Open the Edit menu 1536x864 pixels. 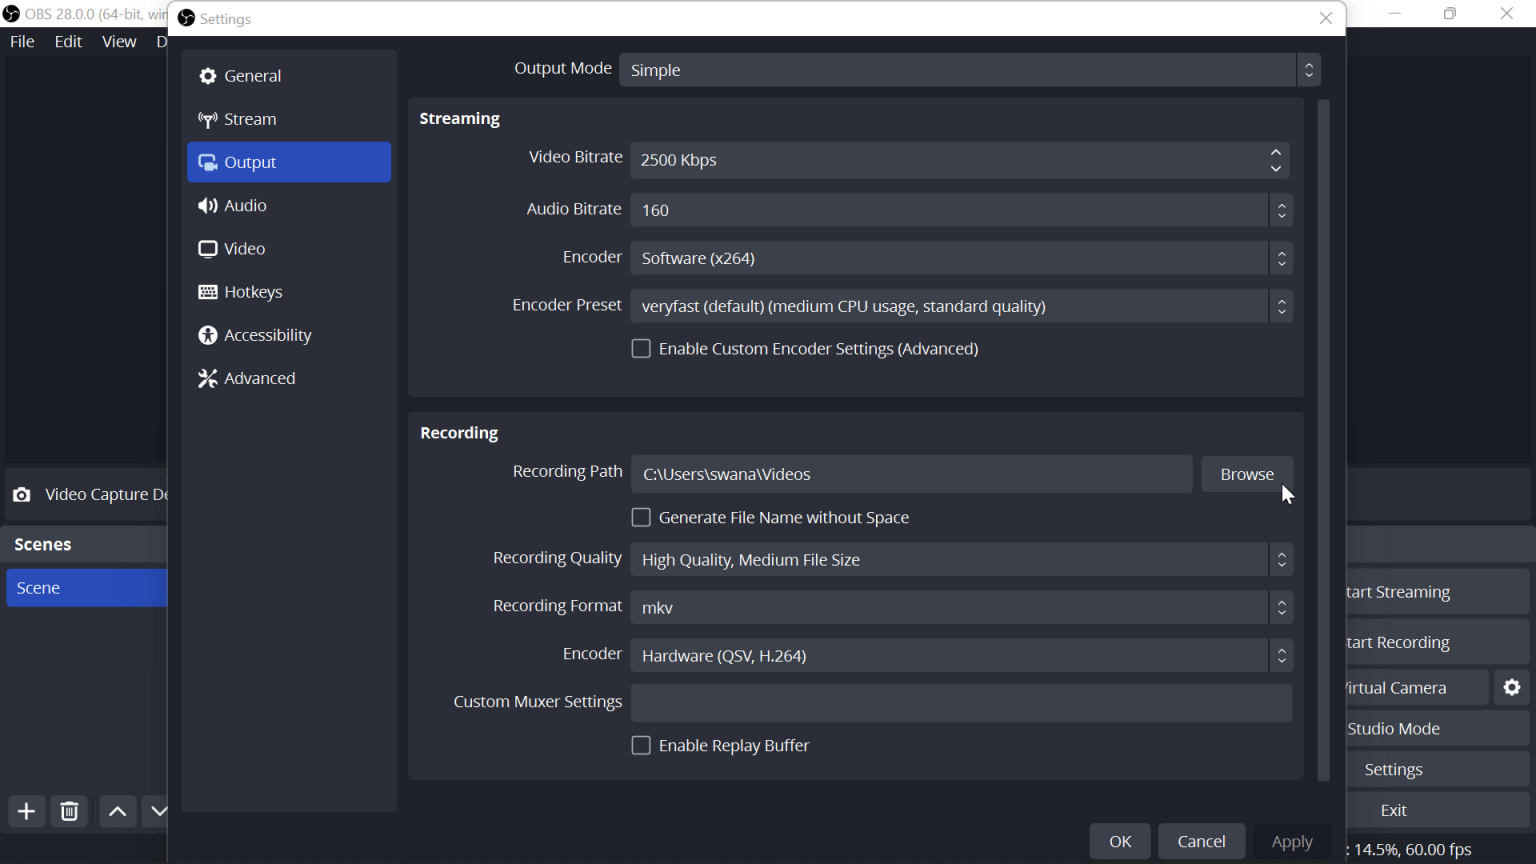point(67,41)
